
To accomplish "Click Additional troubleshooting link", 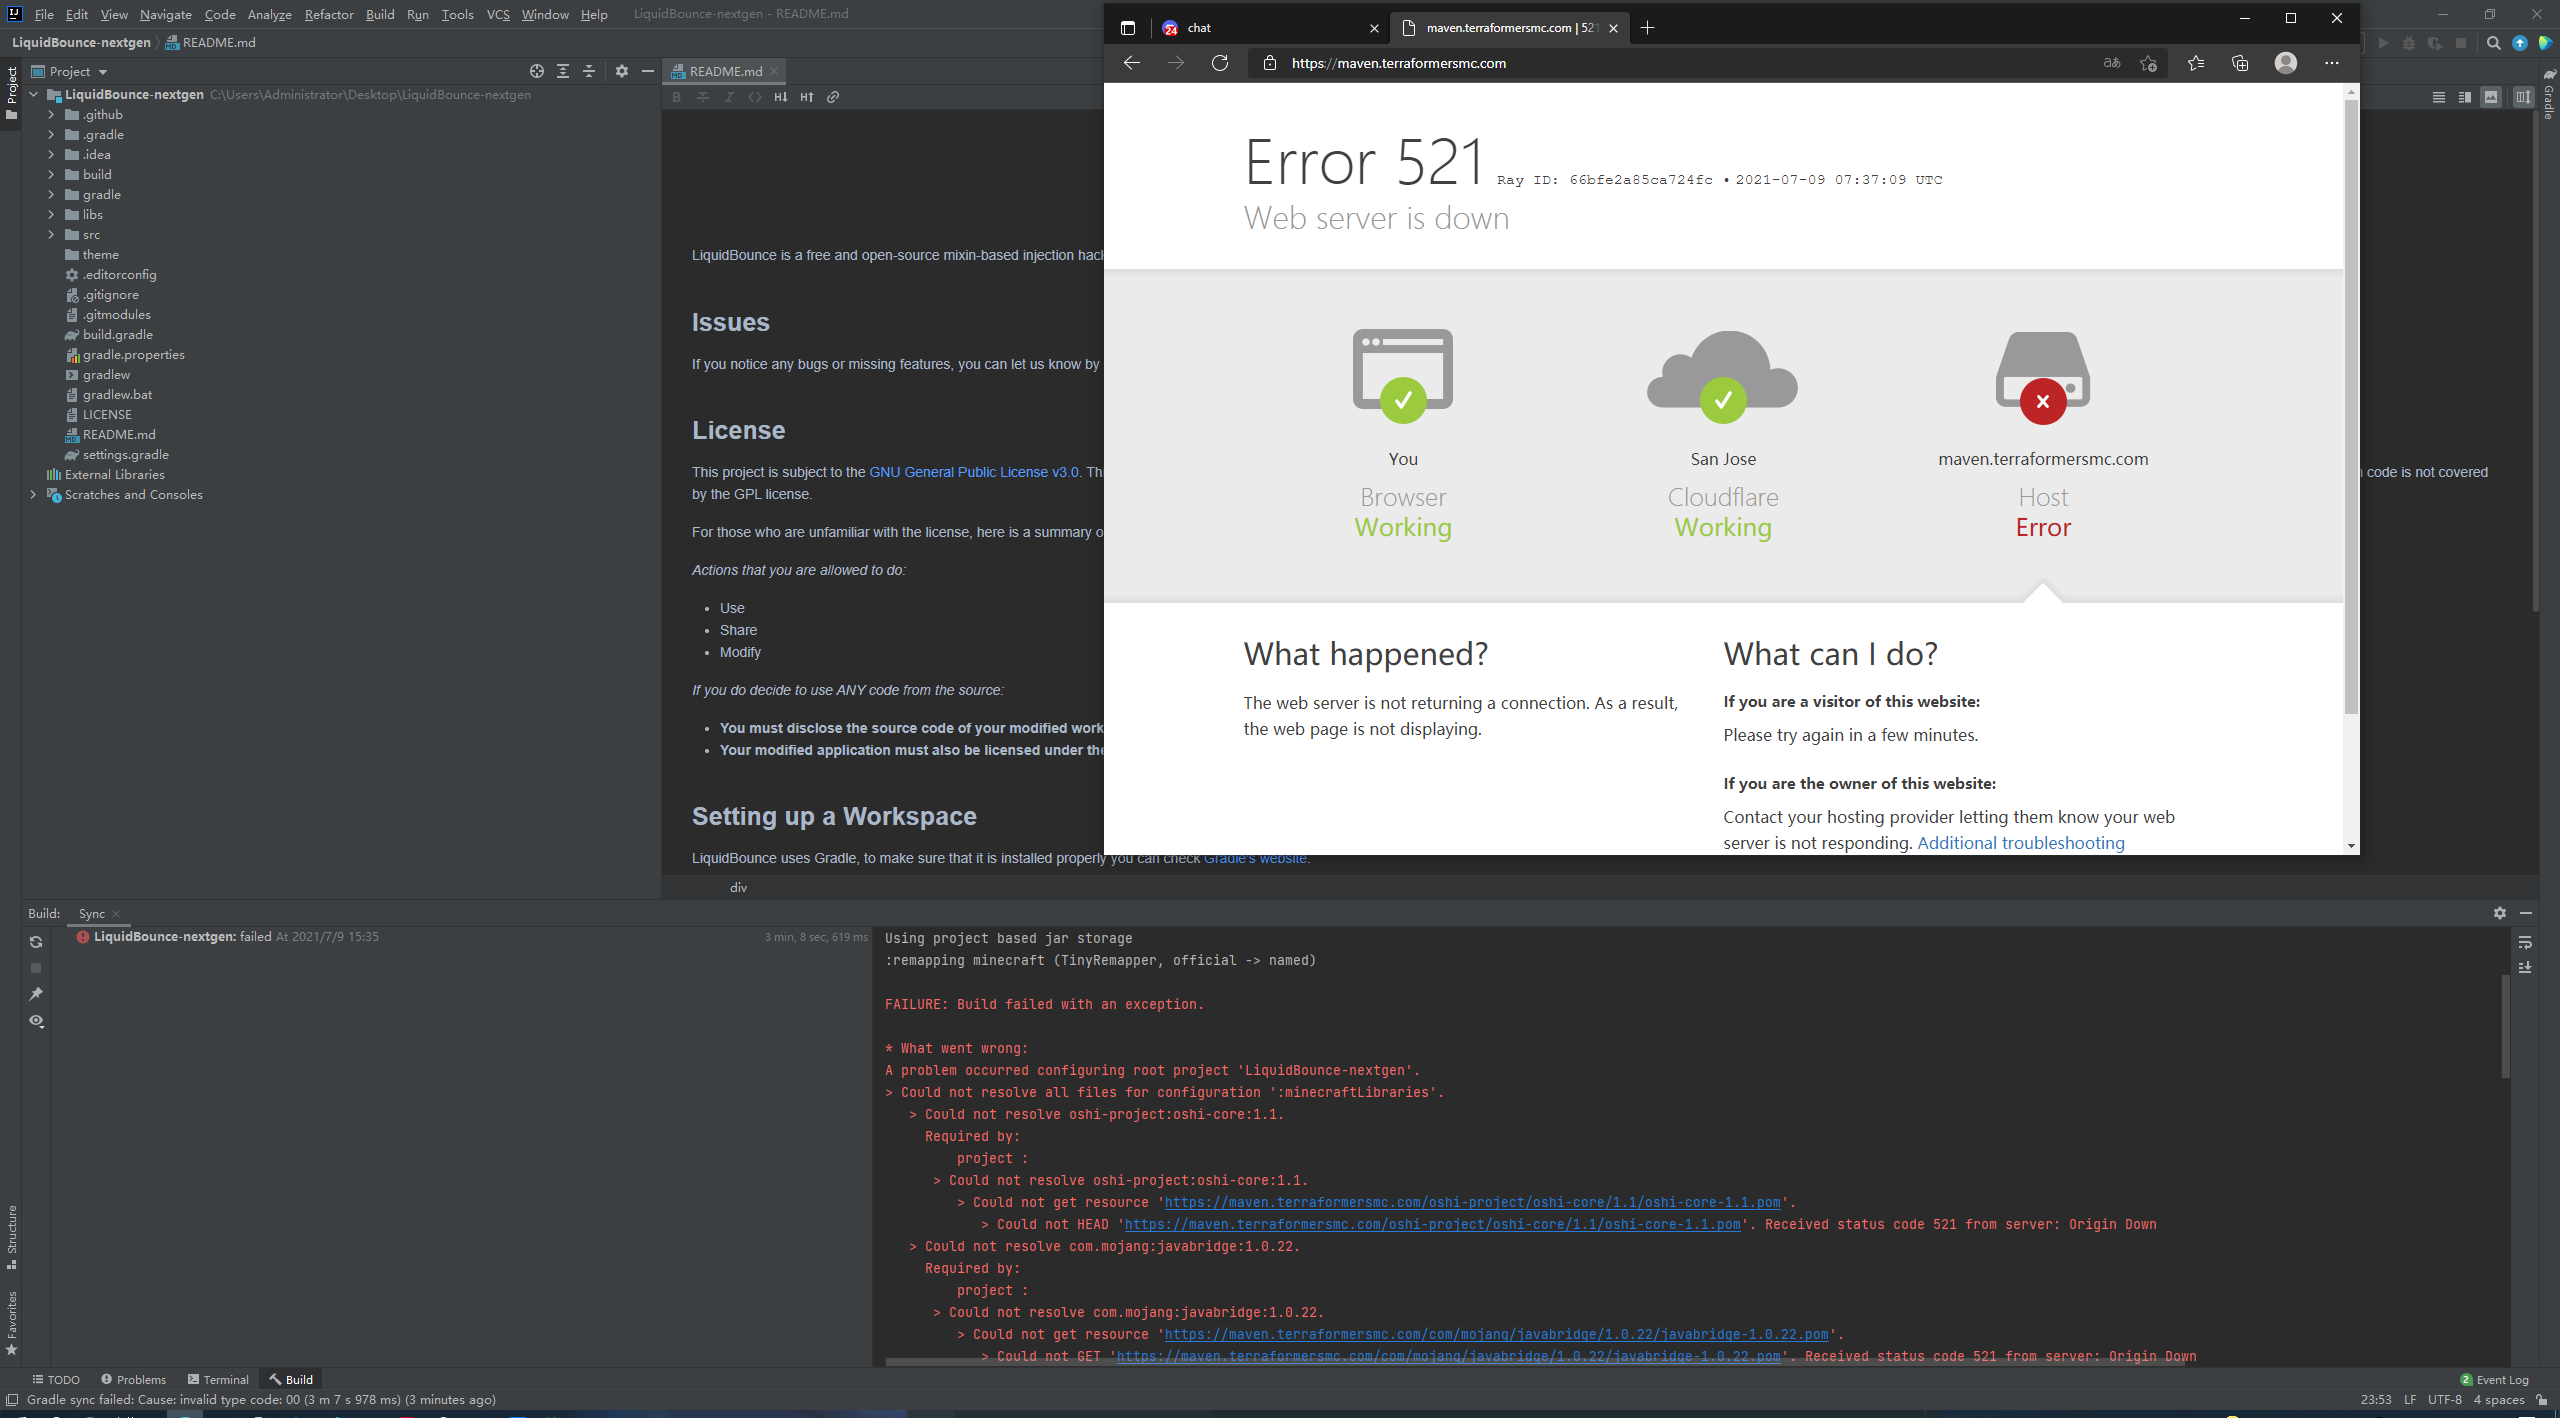I will 2020,843.
